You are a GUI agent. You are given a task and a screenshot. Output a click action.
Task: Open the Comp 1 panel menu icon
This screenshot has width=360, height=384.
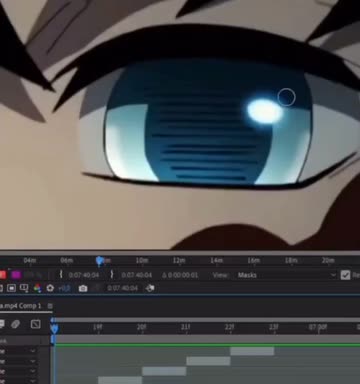50,306
